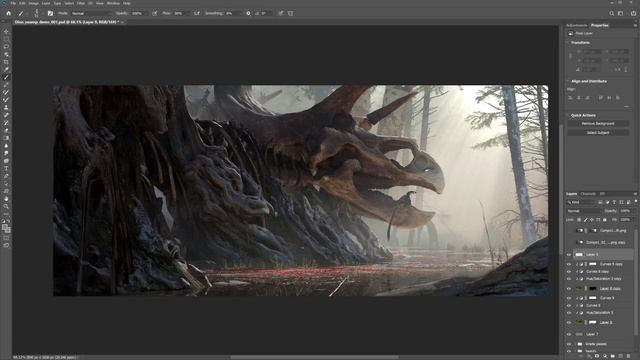Open the workspace switcher icon
The width and height of the screenshot is (640, 360).
[x=620, y=13]
